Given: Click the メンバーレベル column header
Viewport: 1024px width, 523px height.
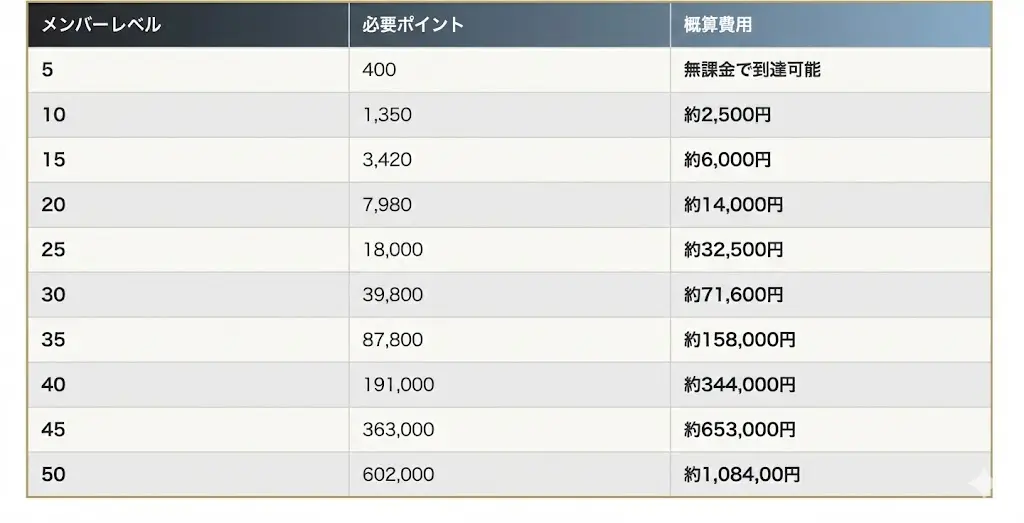Looking at the screenshot, I should pos(101,25).
